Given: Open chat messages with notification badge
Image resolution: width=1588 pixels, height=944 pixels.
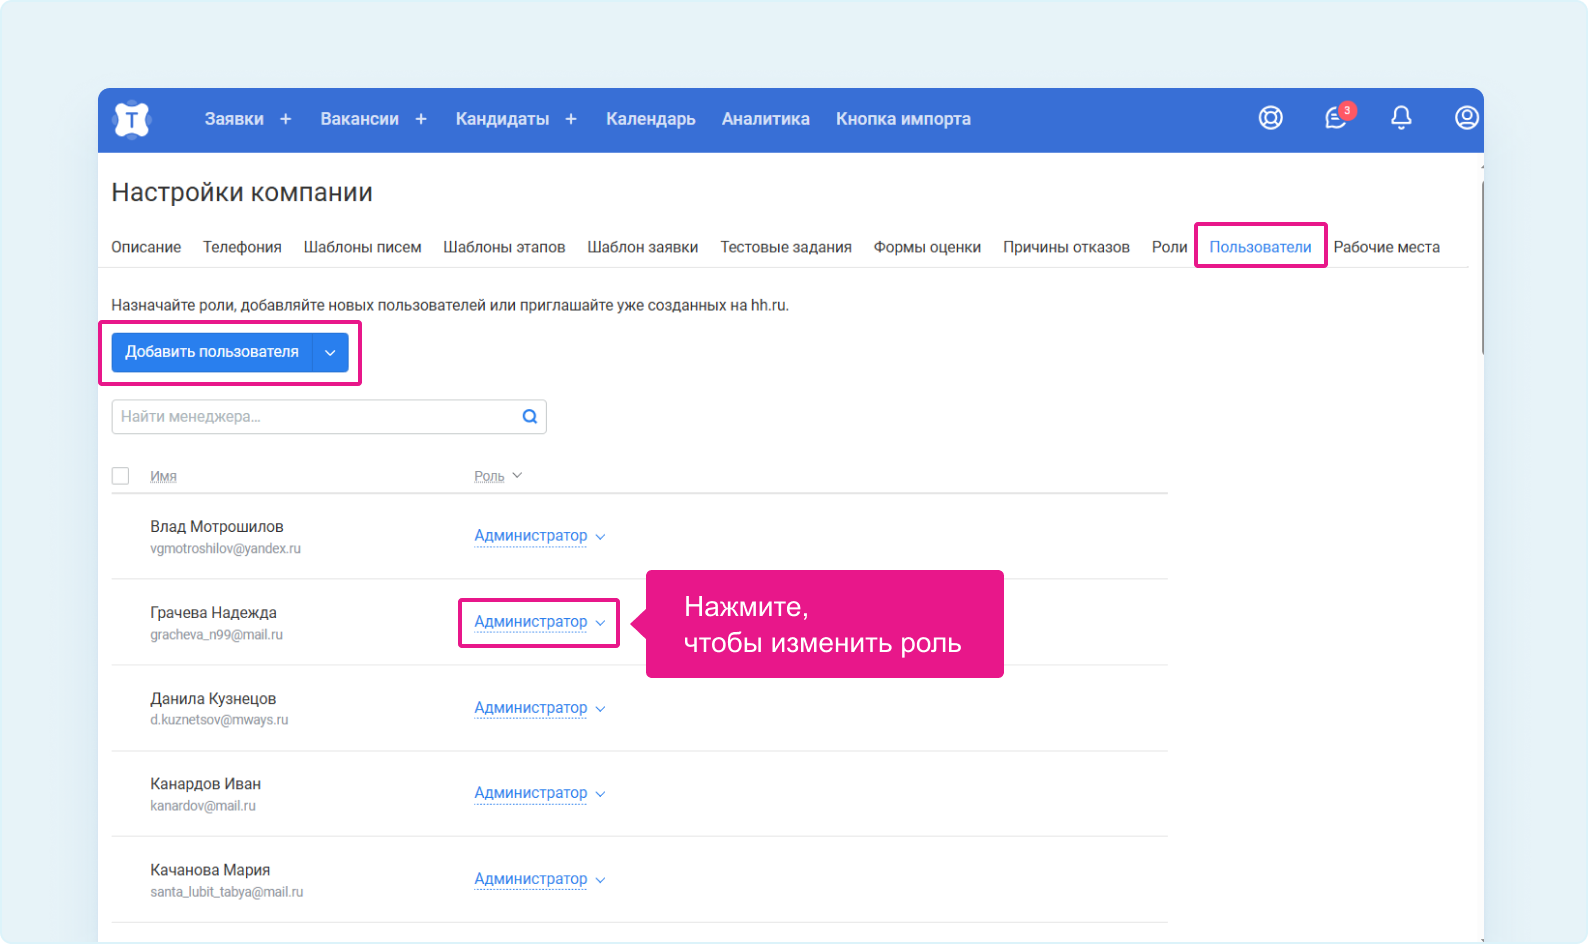Looking at the screenshot, I should pyautogui.click(x=1336, y=118).
